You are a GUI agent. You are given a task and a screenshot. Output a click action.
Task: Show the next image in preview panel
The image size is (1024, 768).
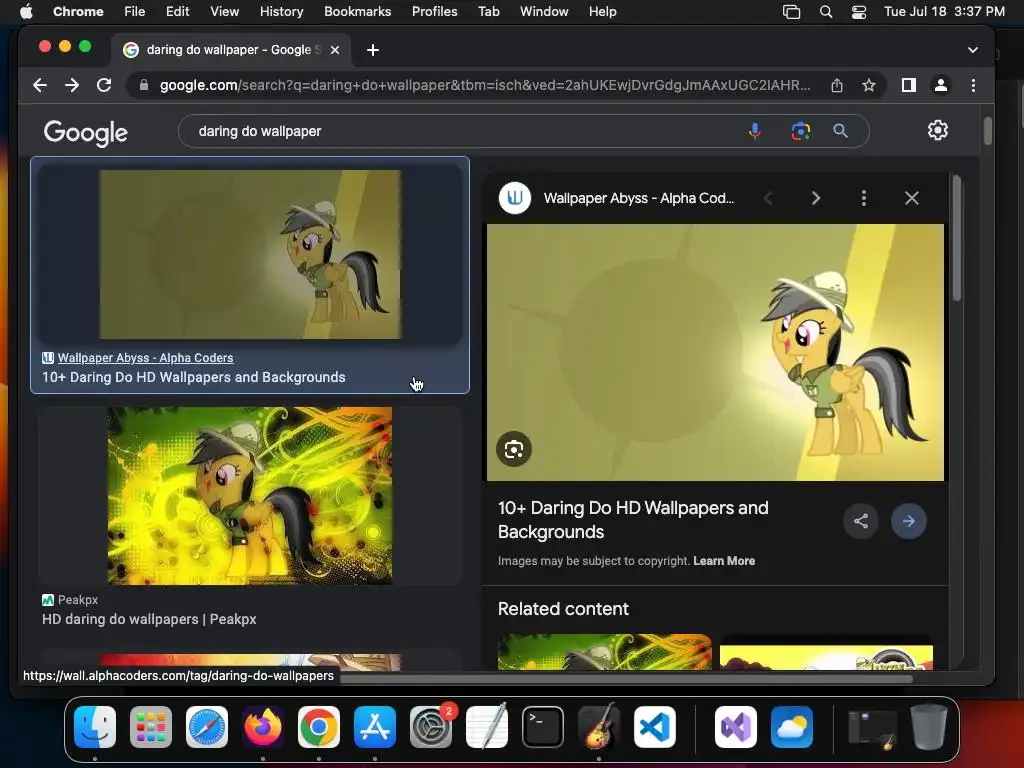point(816,199)
